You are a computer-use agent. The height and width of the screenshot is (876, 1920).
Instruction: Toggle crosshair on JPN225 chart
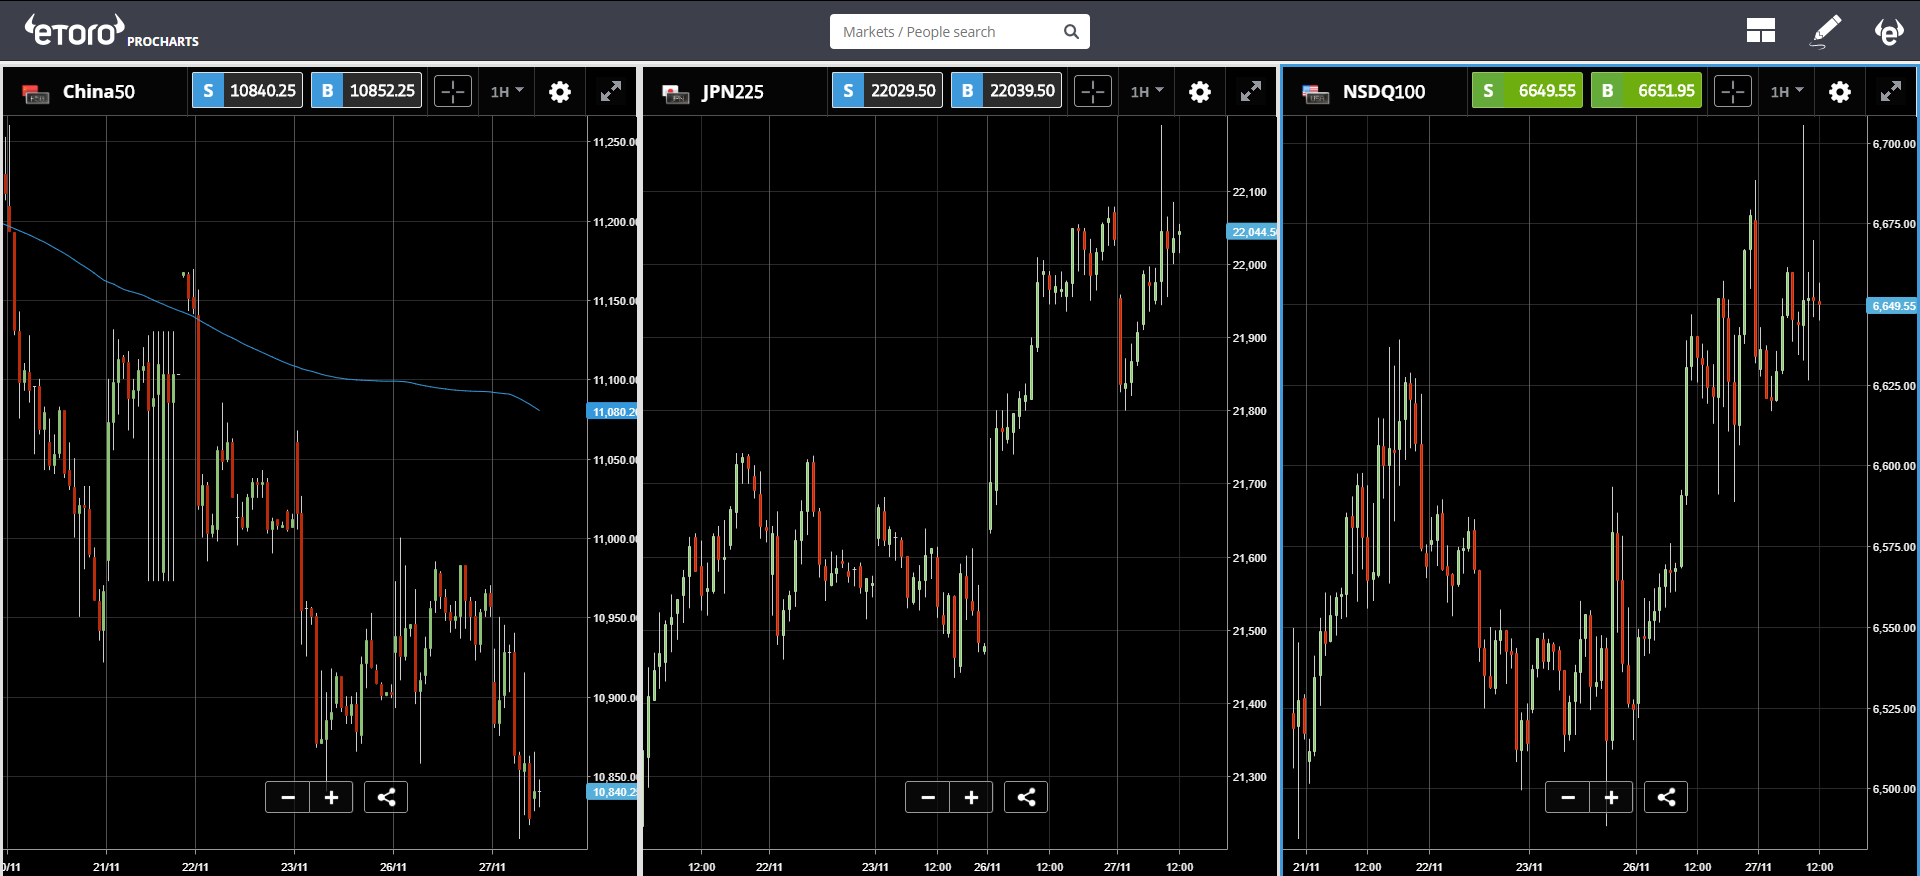[1093, 92]
